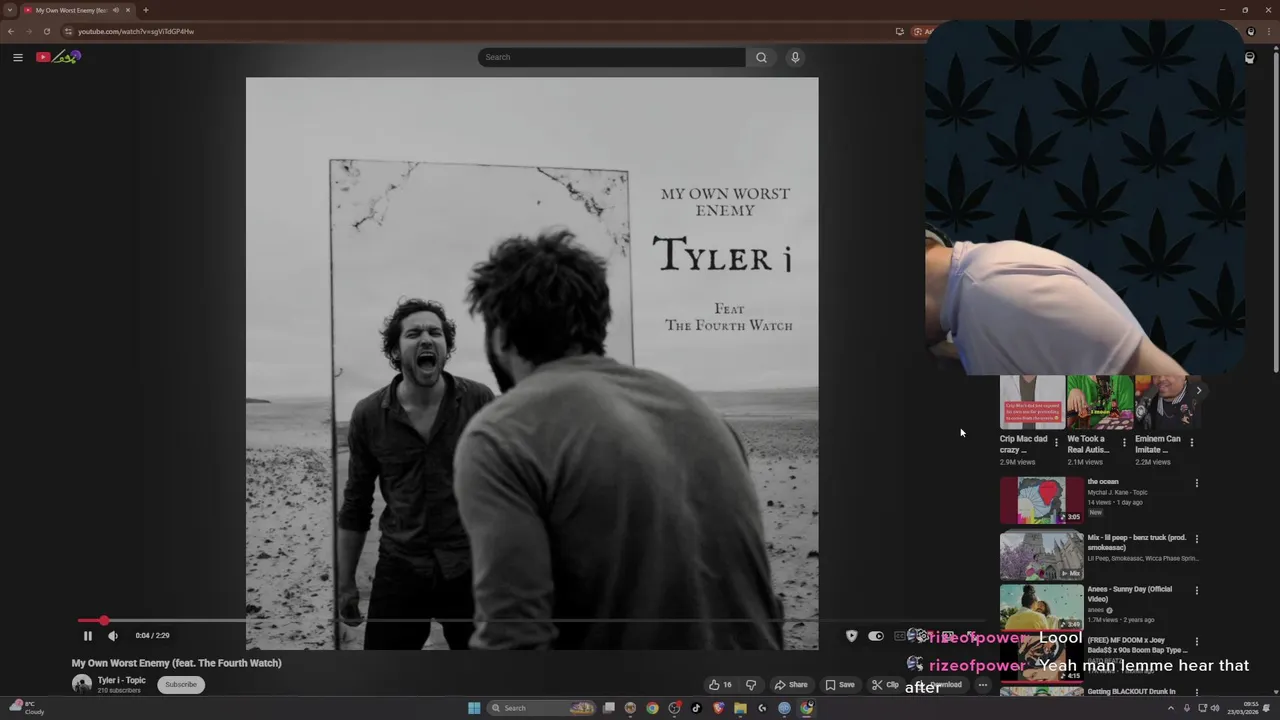
Task: Open the Tyler i channel avatar
Action: click(82, 684)
